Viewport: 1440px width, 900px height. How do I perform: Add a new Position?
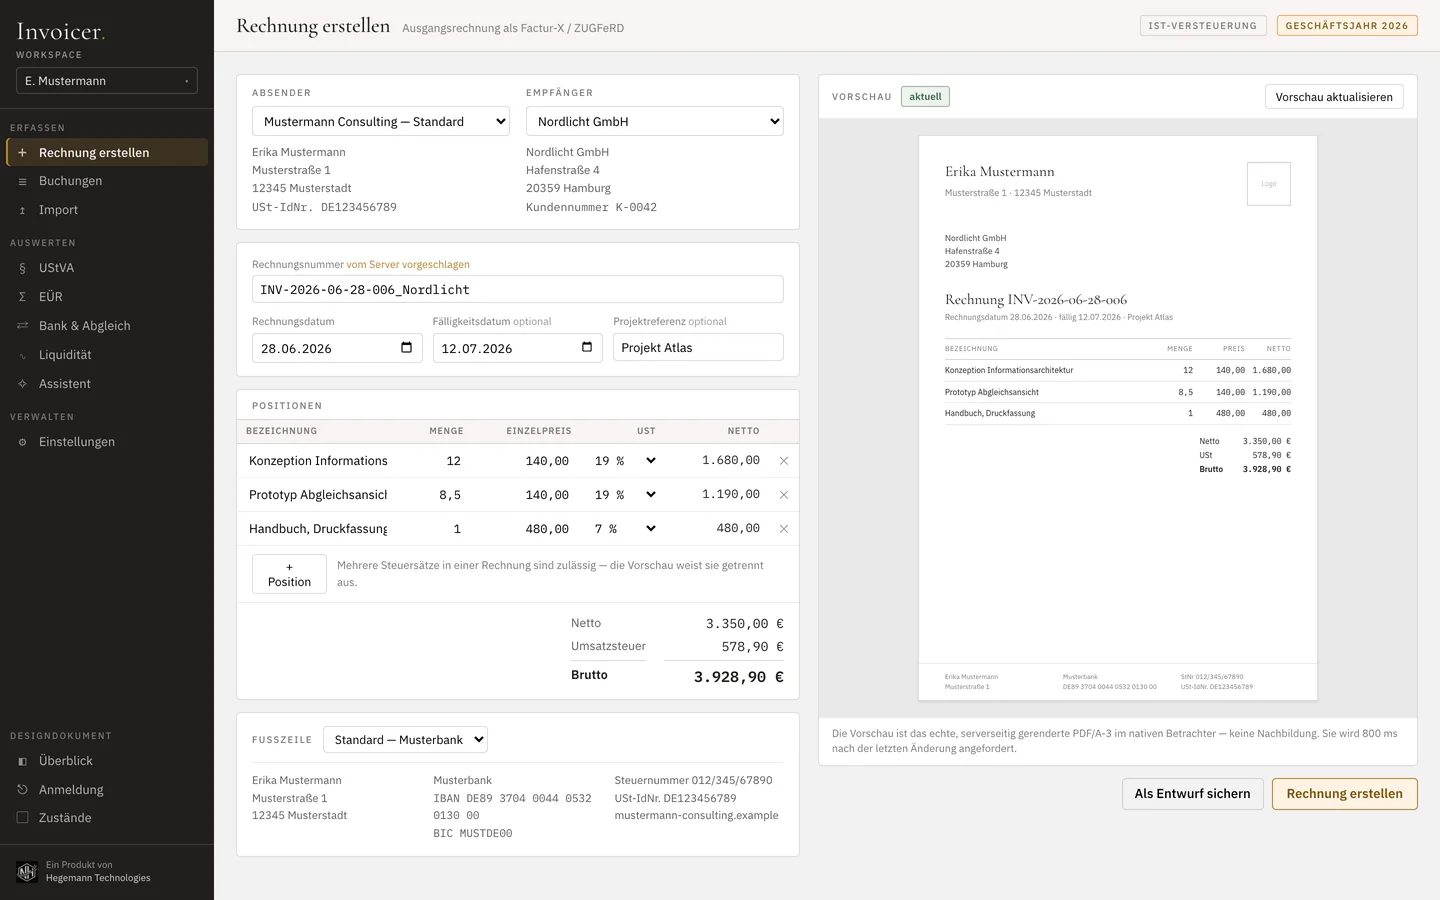[289, 574]
